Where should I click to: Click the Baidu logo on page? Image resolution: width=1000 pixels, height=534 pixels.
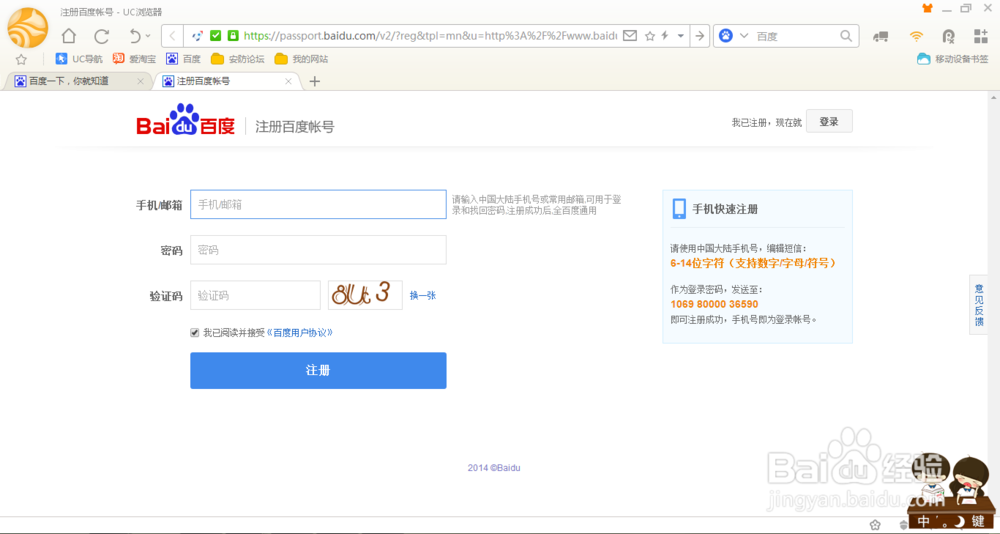point(186,119)
